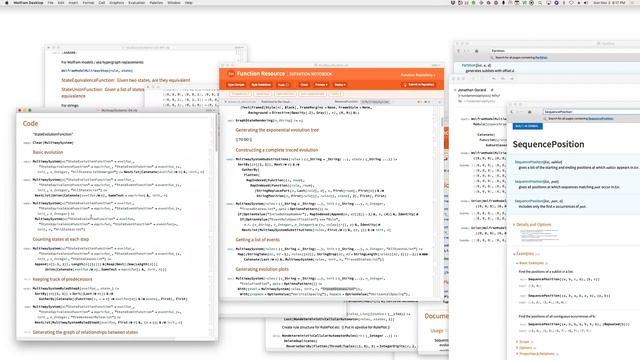Expand the Details and Options section
This screenshot has height=360, width=640.
point(532,225)
